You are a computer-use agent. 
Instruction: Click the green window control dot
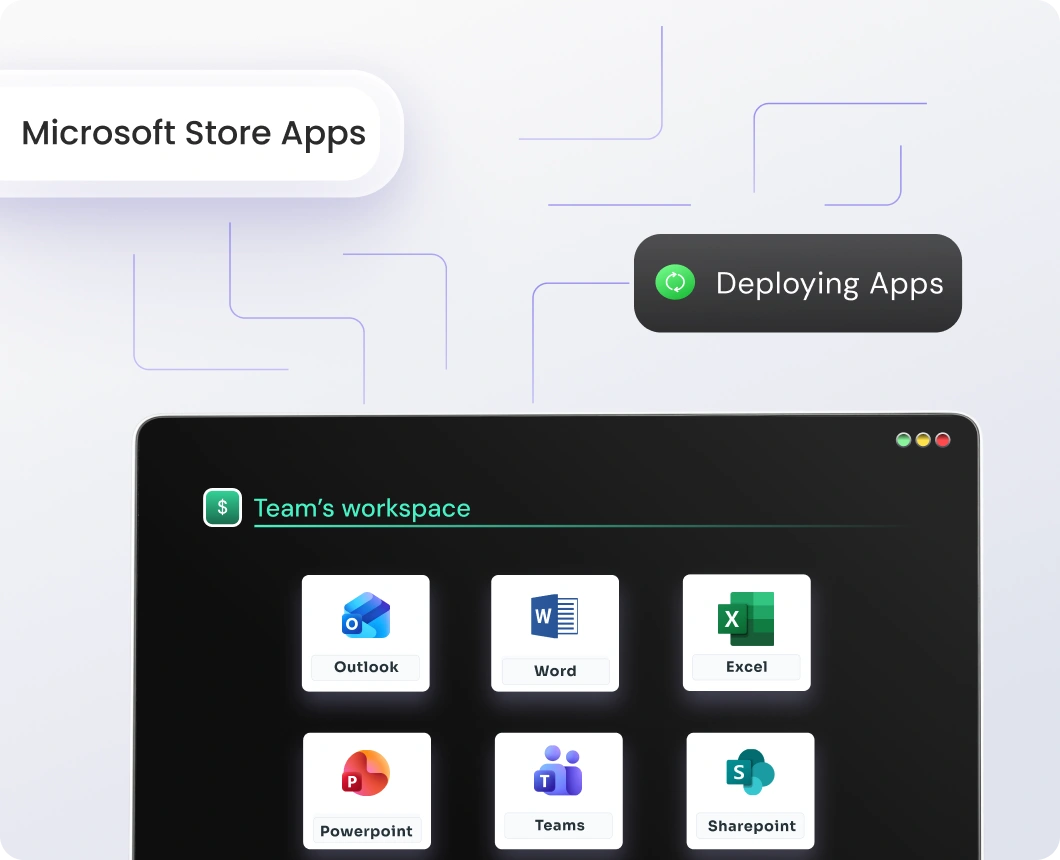pyautogui.click(x=903, y=440)
